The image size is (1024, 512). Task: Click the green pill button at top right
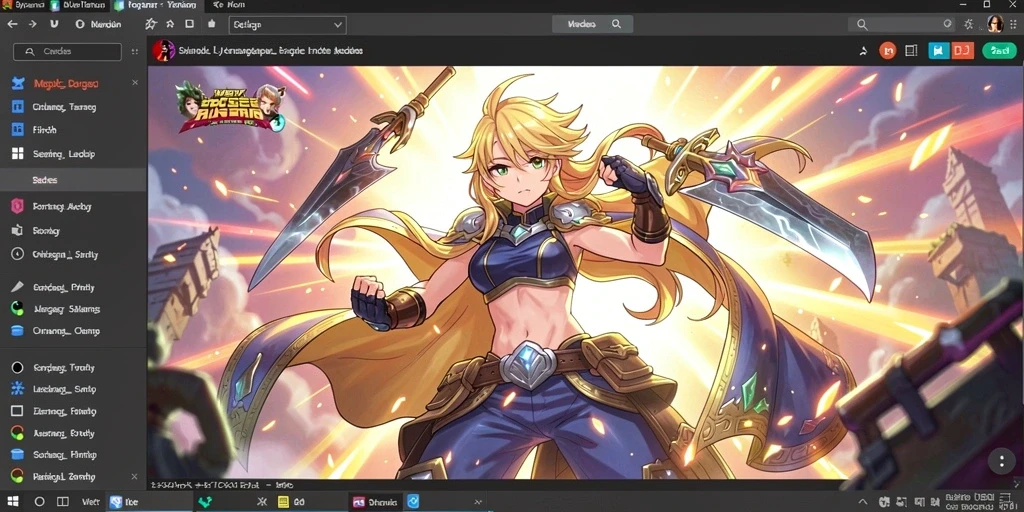coord(999,51)
